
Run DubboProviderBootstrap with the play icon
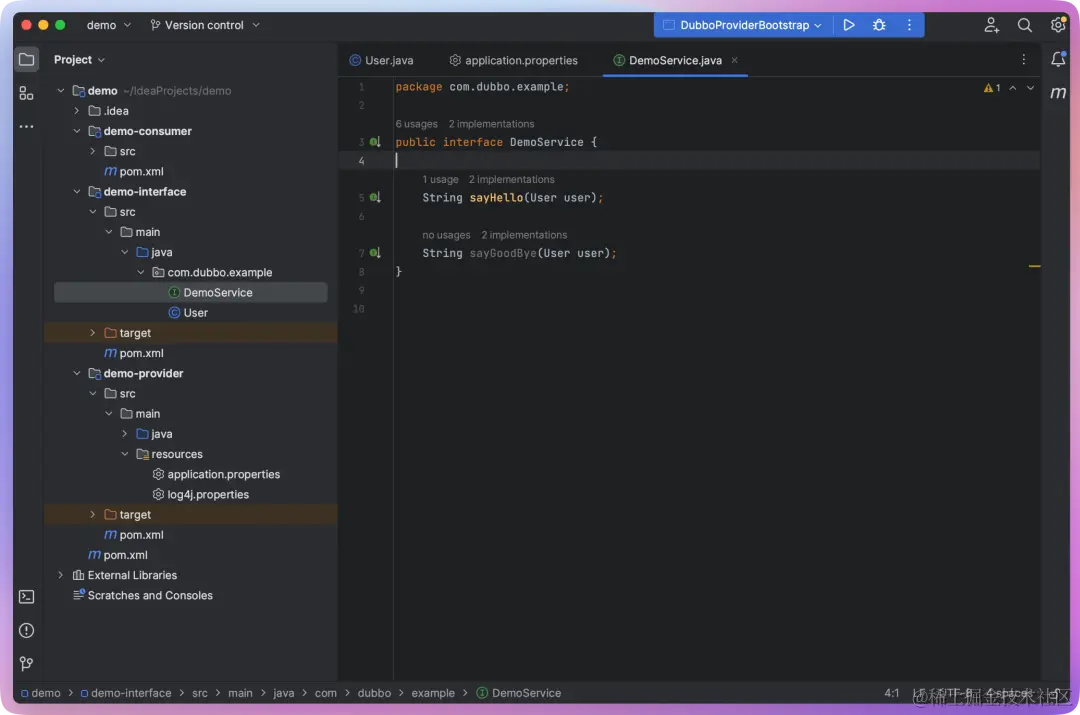849,25
